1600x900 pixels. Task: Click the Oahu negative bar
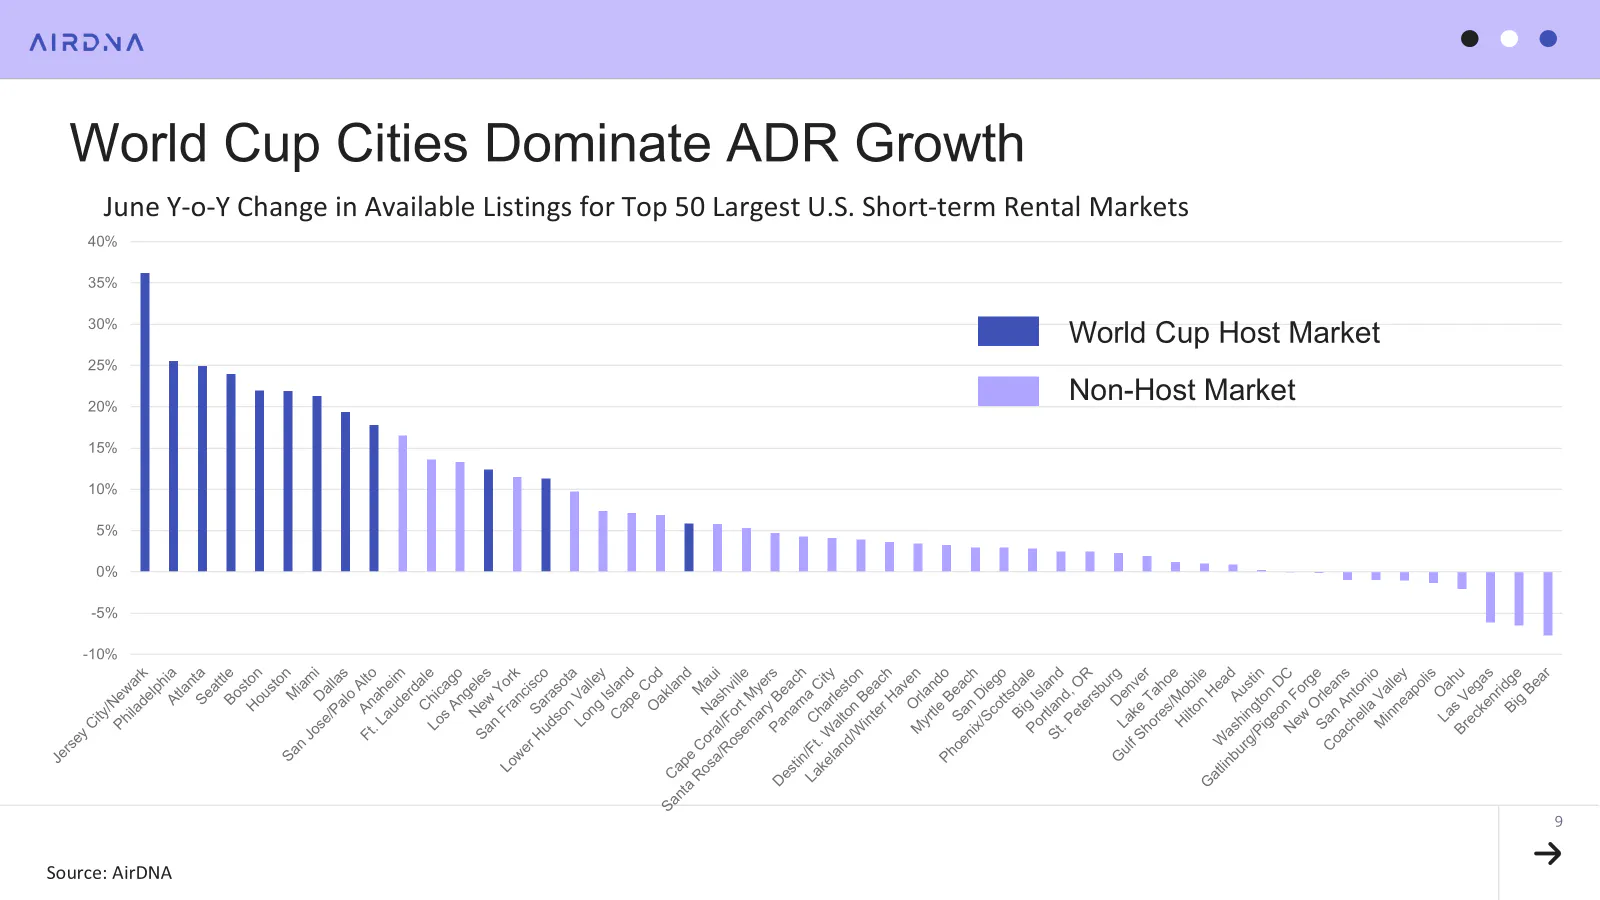click(x=1462, y=580)
